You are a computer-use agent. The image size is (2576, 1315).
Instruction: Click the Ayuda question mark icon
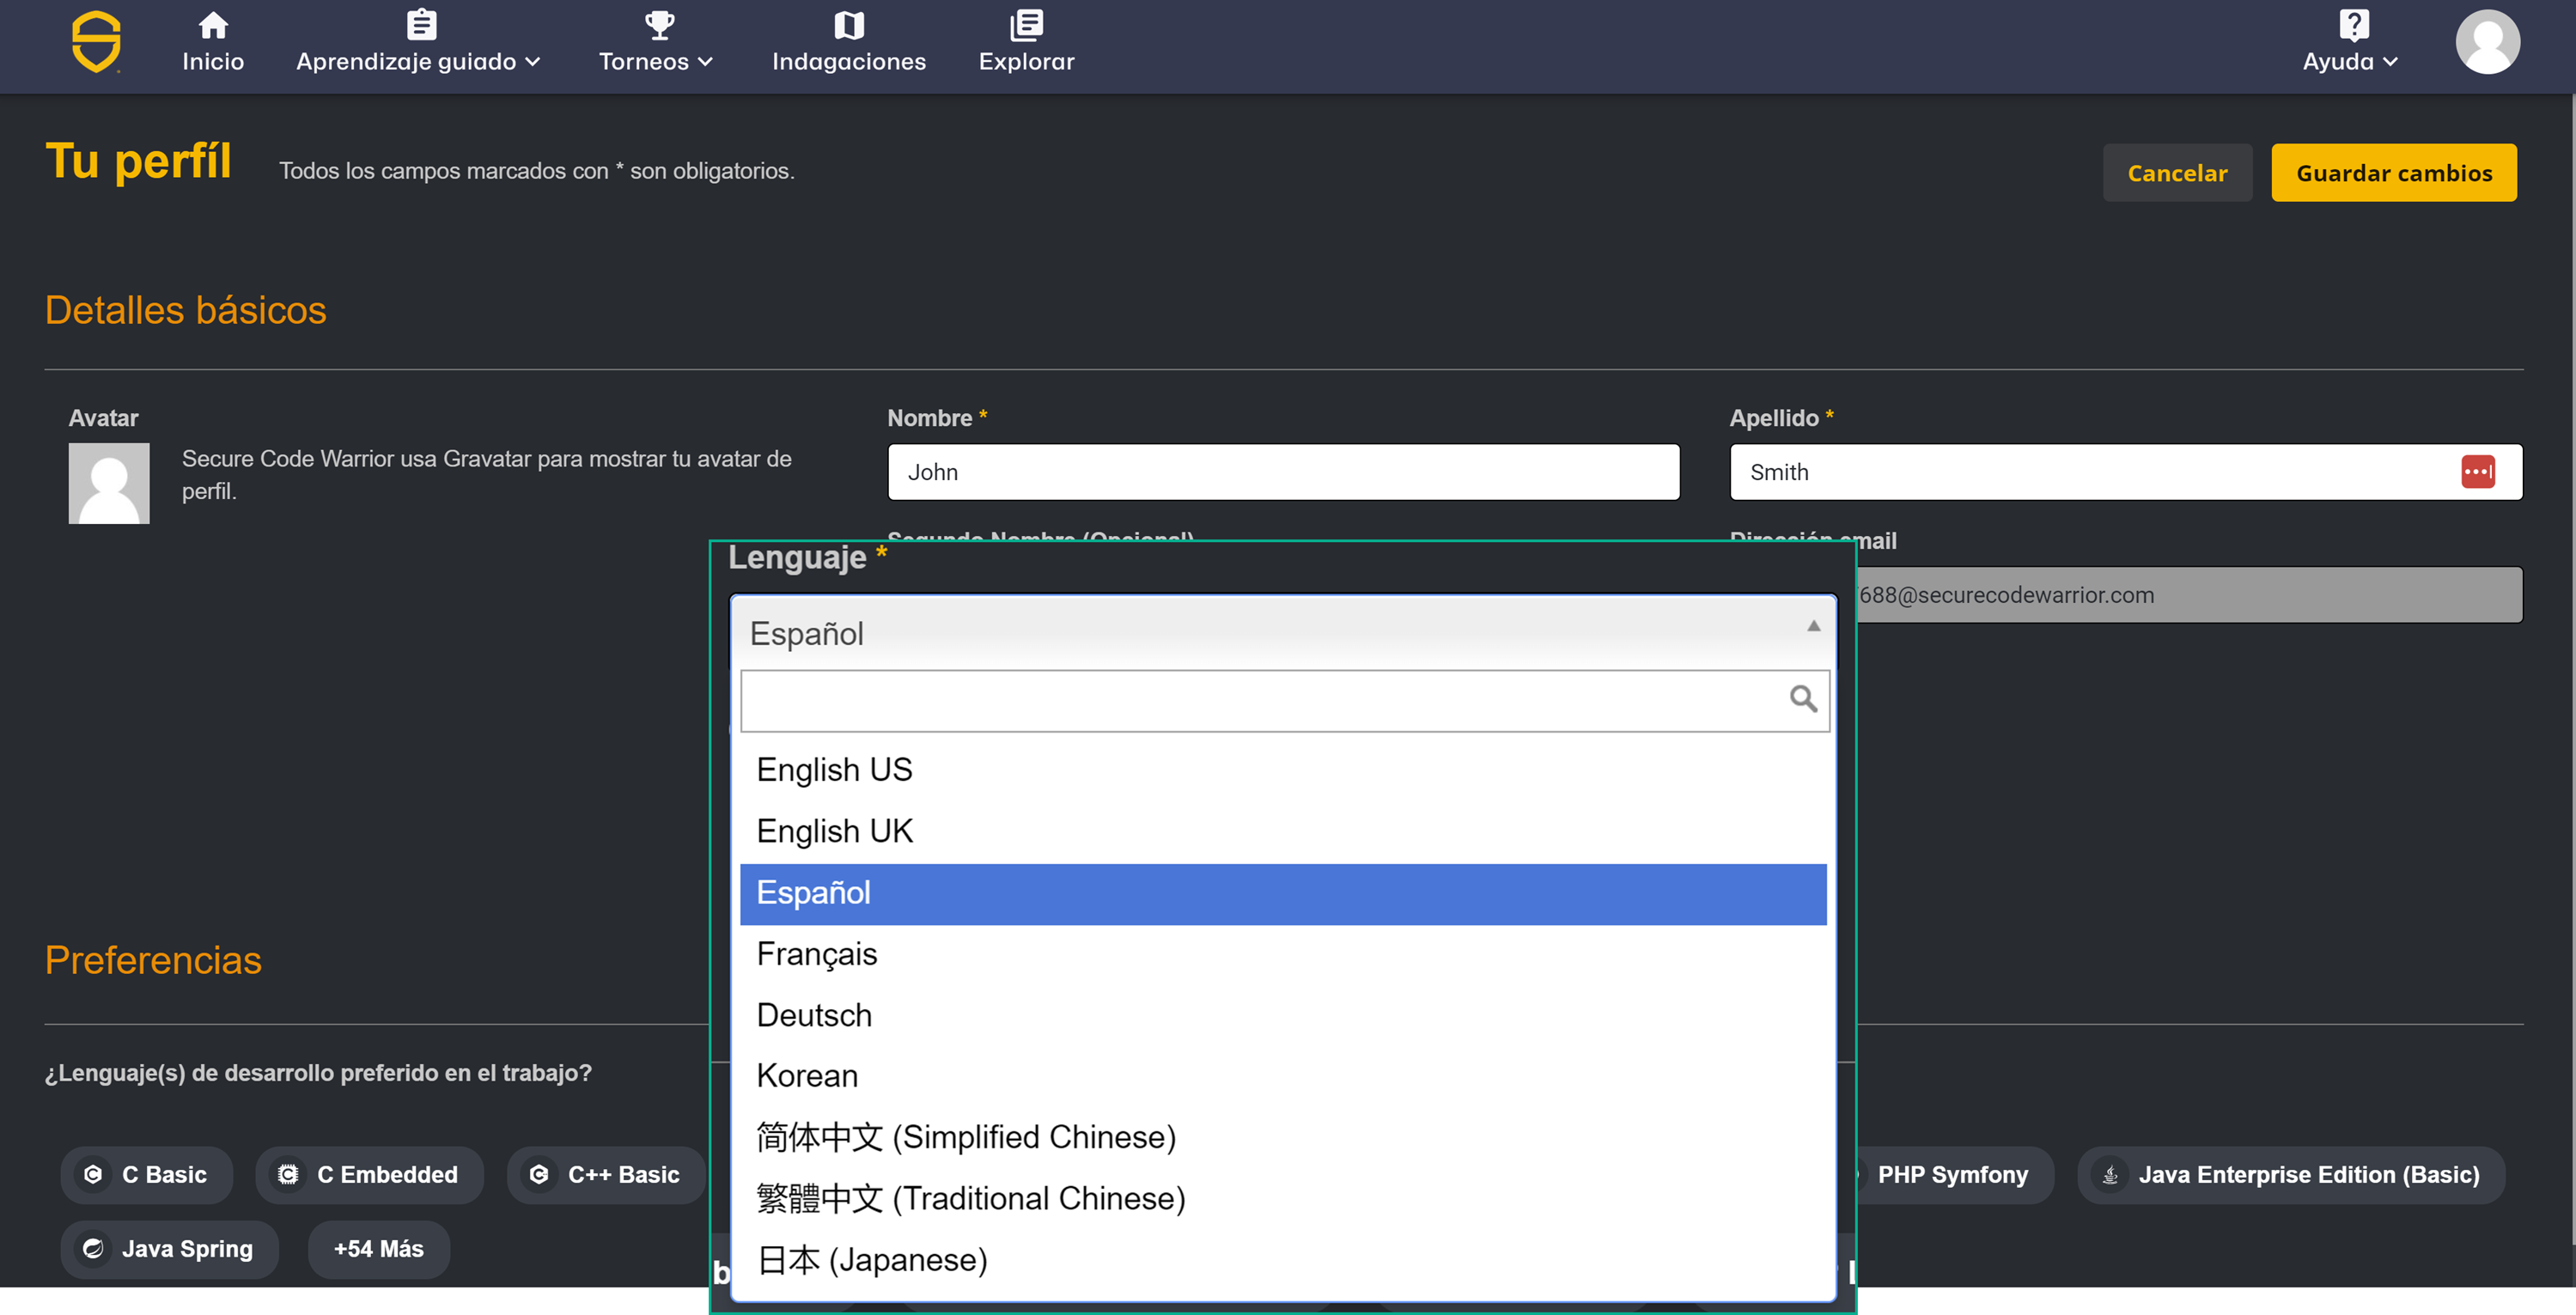point(2353,25)
